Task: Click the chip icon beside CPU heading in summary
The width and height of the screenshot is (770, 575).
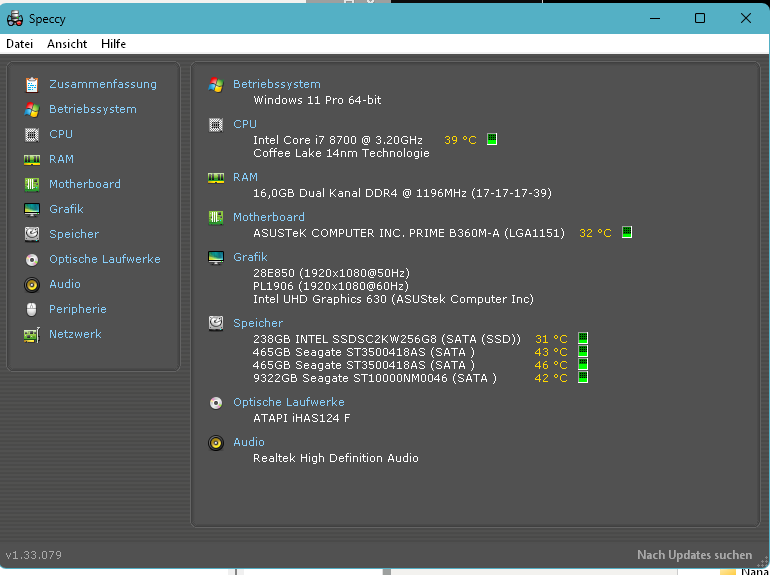Action: coord(216,125)
